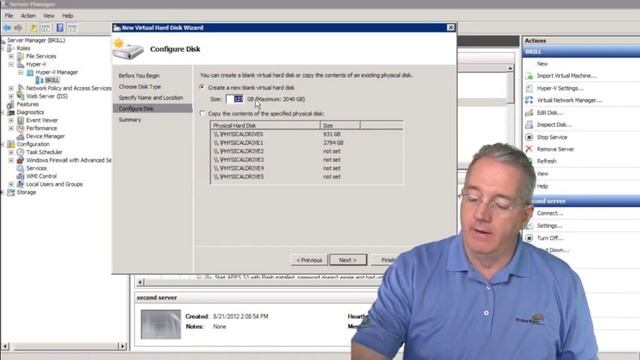This screenshot has height=360, width=640.
Task: Select the Event Viewer icon
Action: pyautogui.click(x=20, y=120)
